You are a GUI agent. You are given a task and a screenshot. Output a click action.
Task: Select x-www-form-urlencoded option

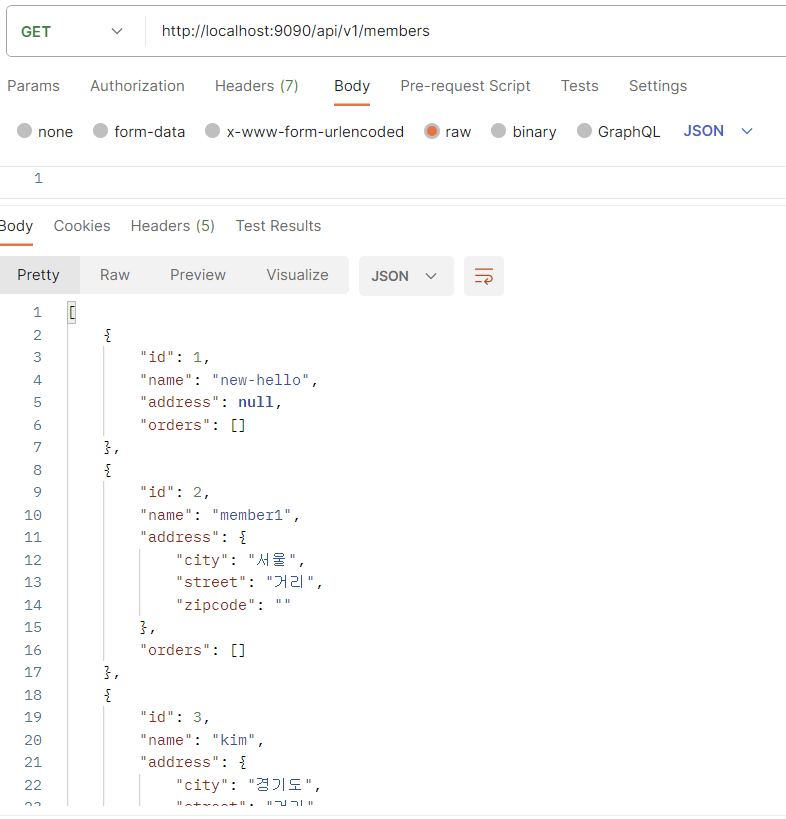point(304,131)
